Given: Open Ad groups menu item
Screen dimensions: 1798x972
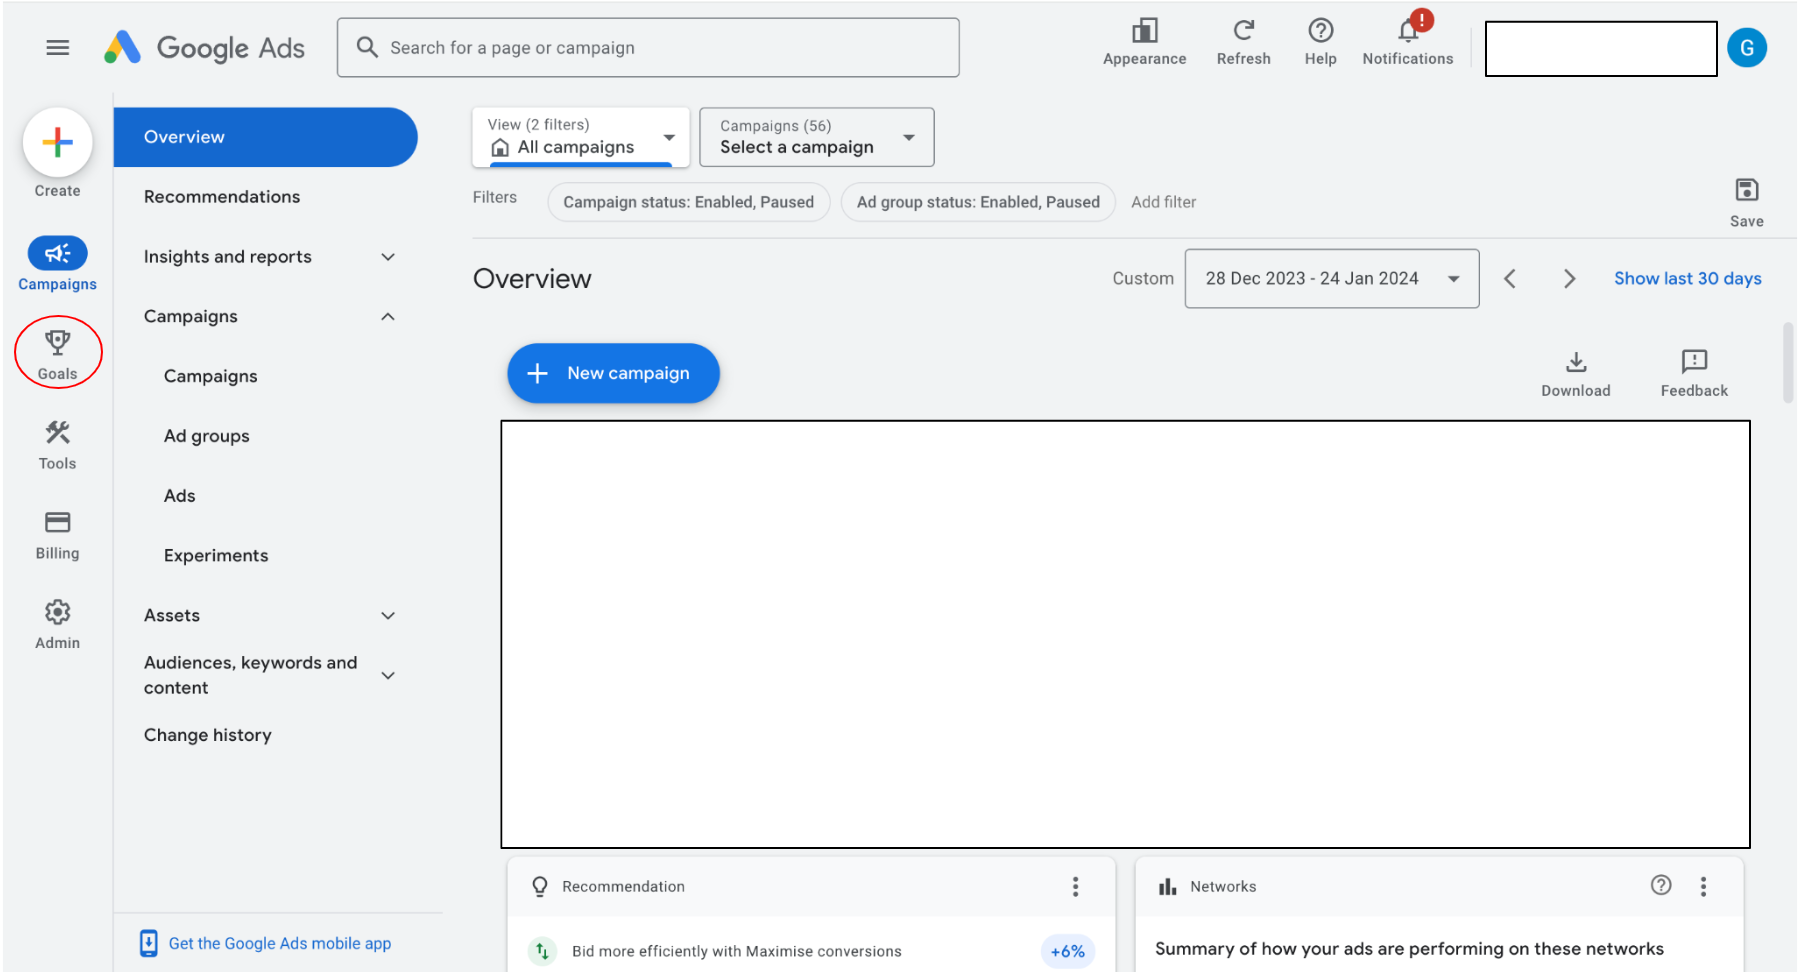Looking at the screenshot, I should coord(207,436).
